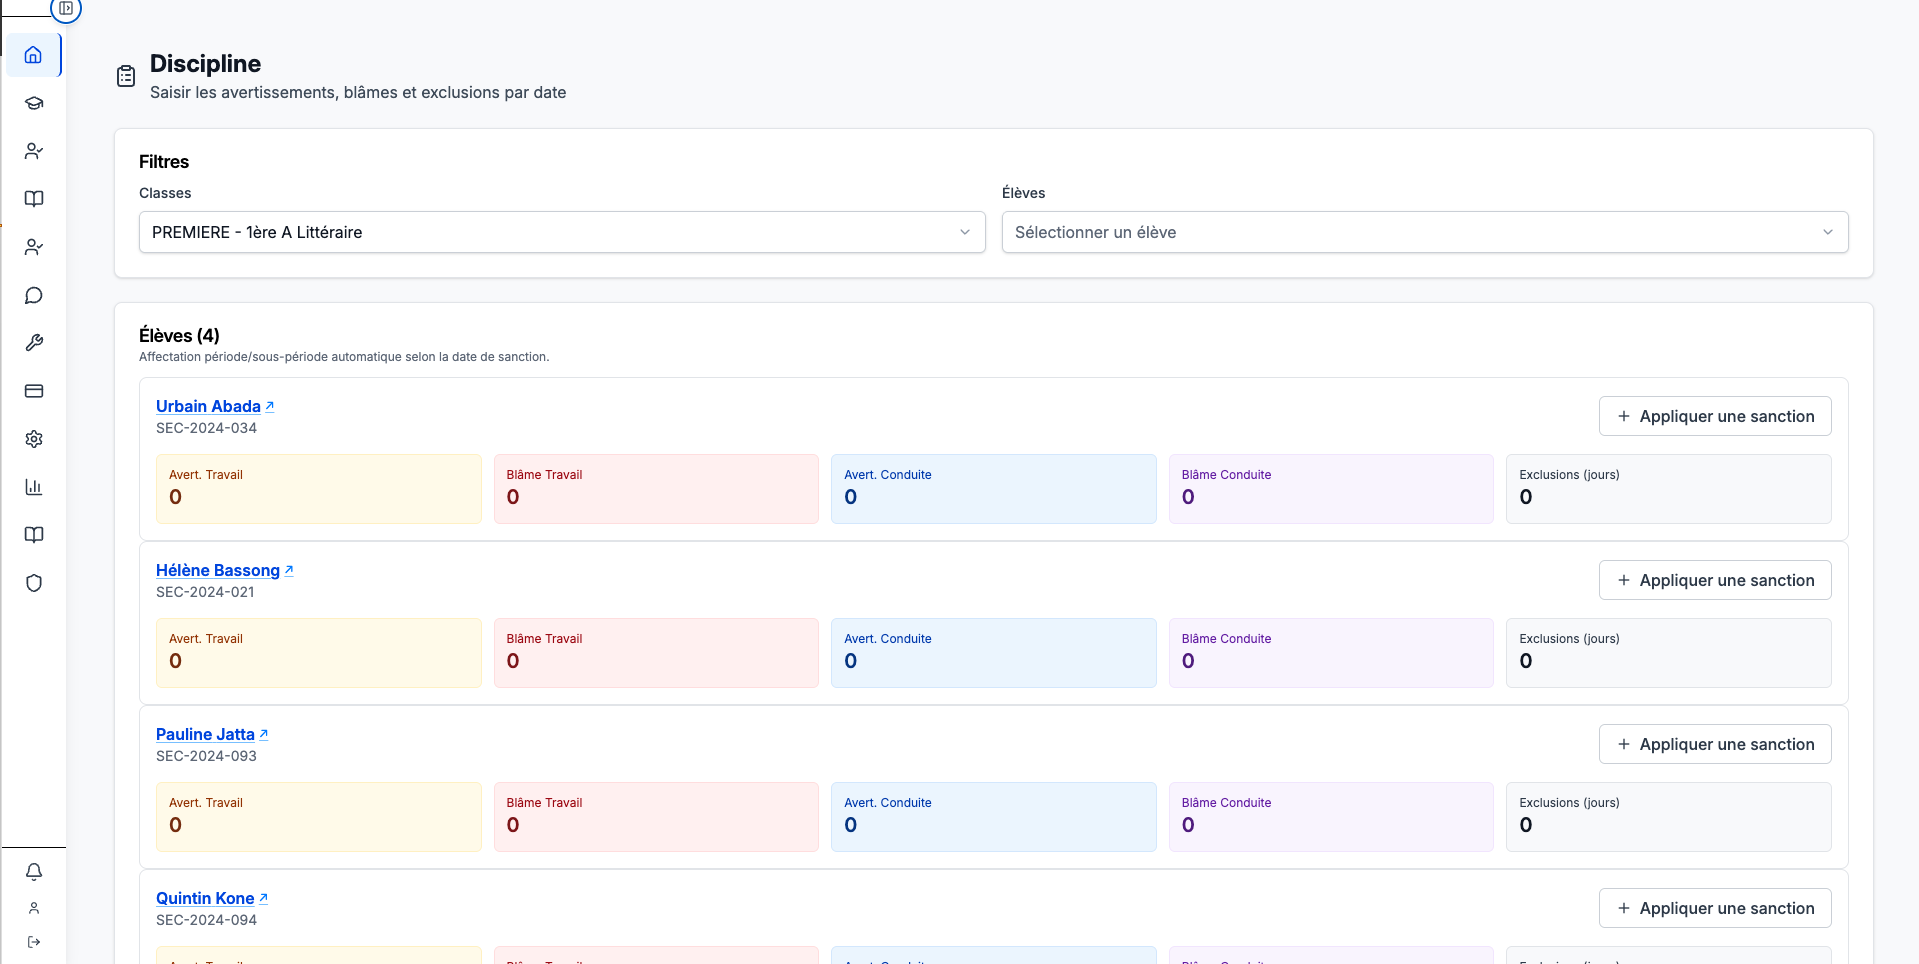Click Pauline Jatta's Blâme Conduite card
This screenshot has height=964, width=1919.
pyautogui.click(x=1331, y=817)
